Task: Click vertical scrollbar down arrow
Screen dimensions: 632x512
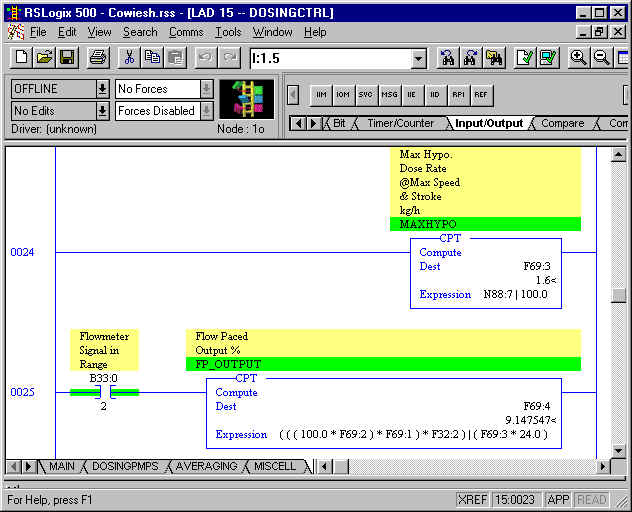Action: [618, 451]
